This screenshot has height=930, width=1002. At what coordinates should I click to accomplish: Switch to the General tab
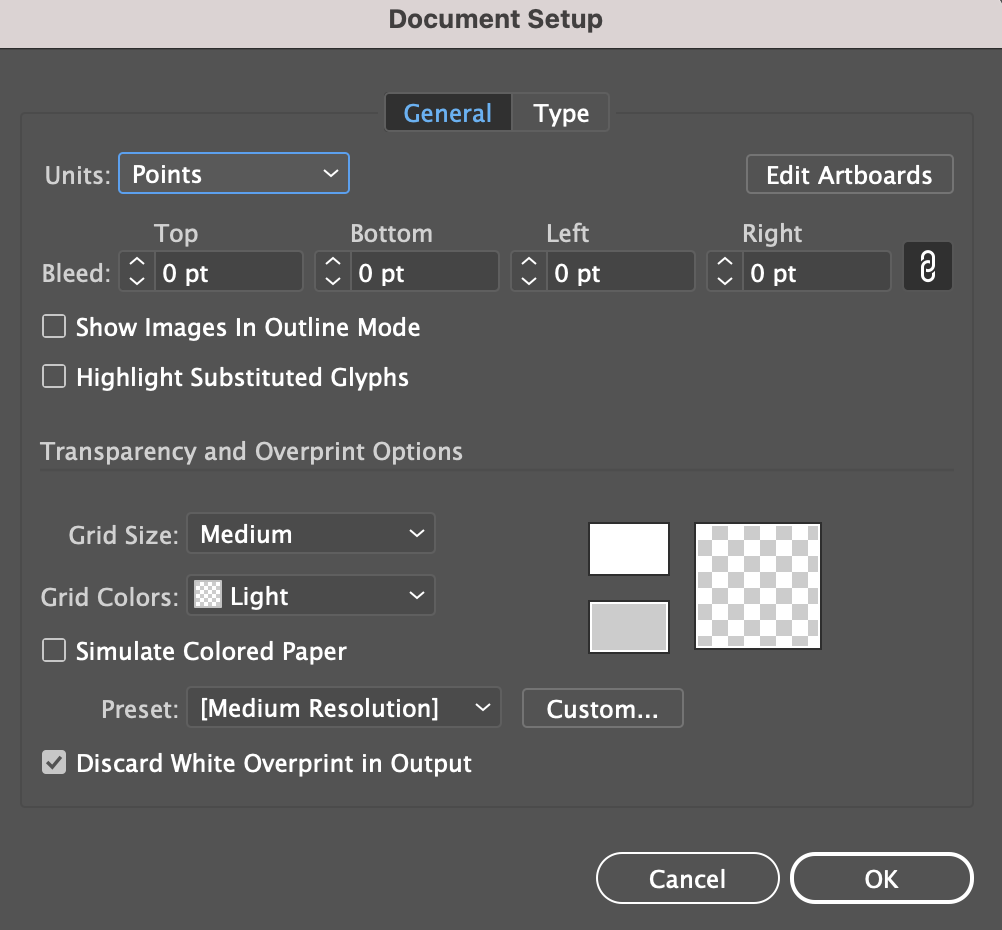448,112
